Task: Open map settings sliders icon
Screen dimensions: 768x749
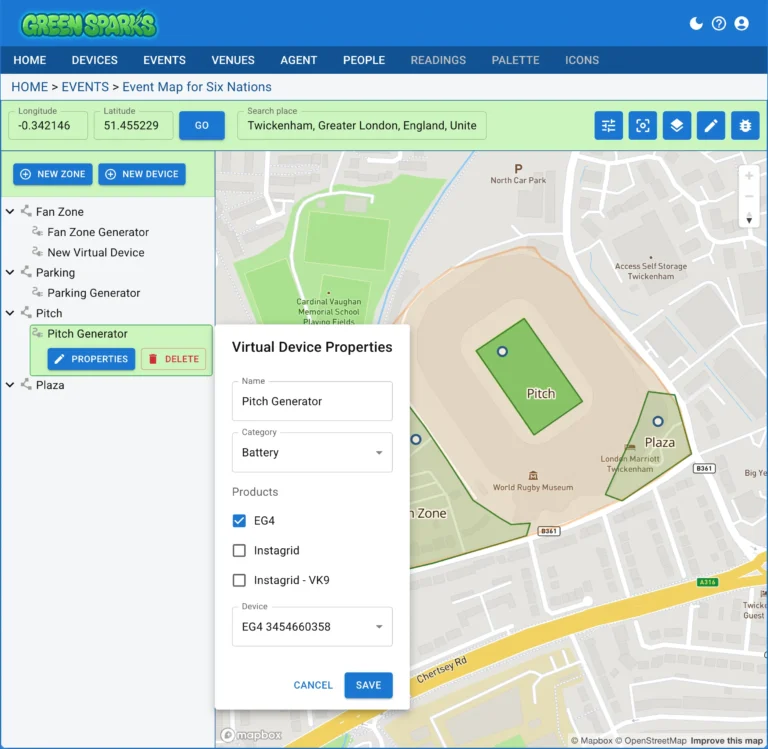Action: (608, 126)
